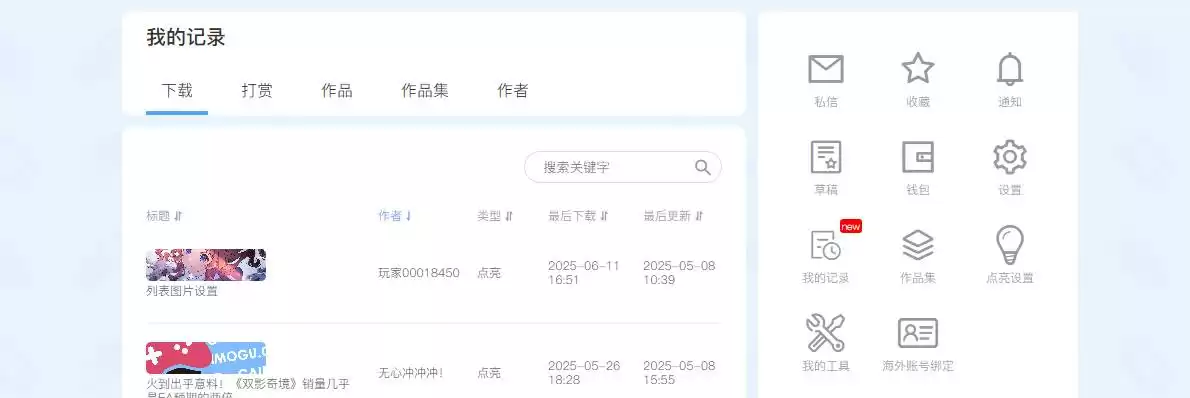1190x398 pixels.
Task: Open the 海外账号绑定 ID card icon
Action: click(x=918, y=333)
